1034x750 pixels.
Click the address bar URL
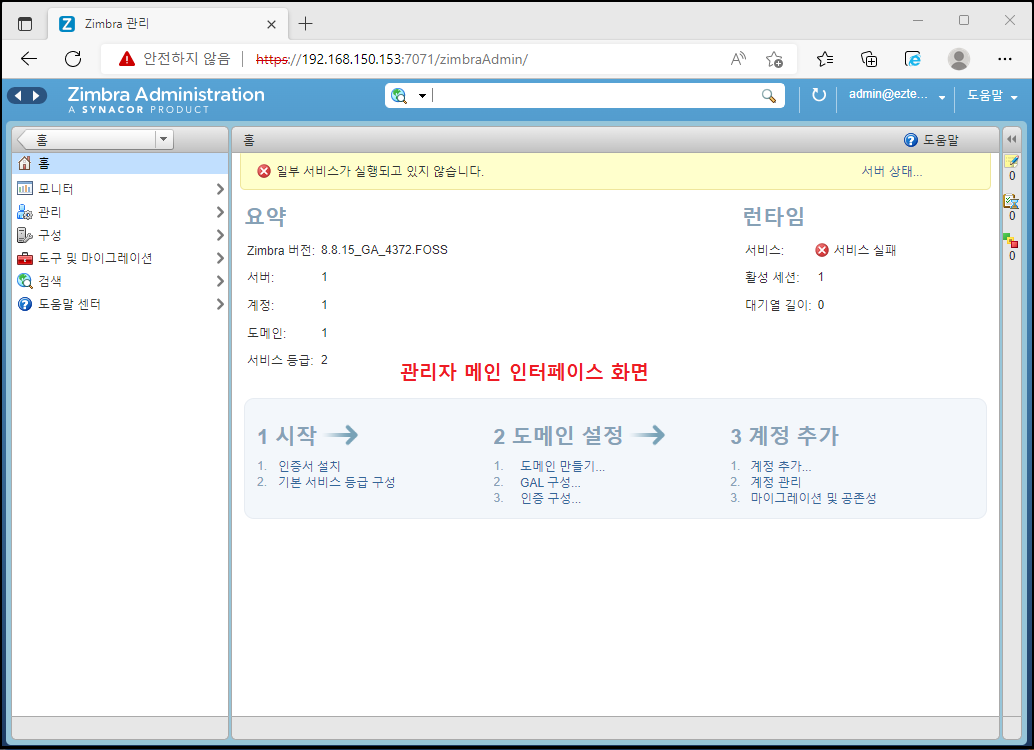tap(392, 59)
